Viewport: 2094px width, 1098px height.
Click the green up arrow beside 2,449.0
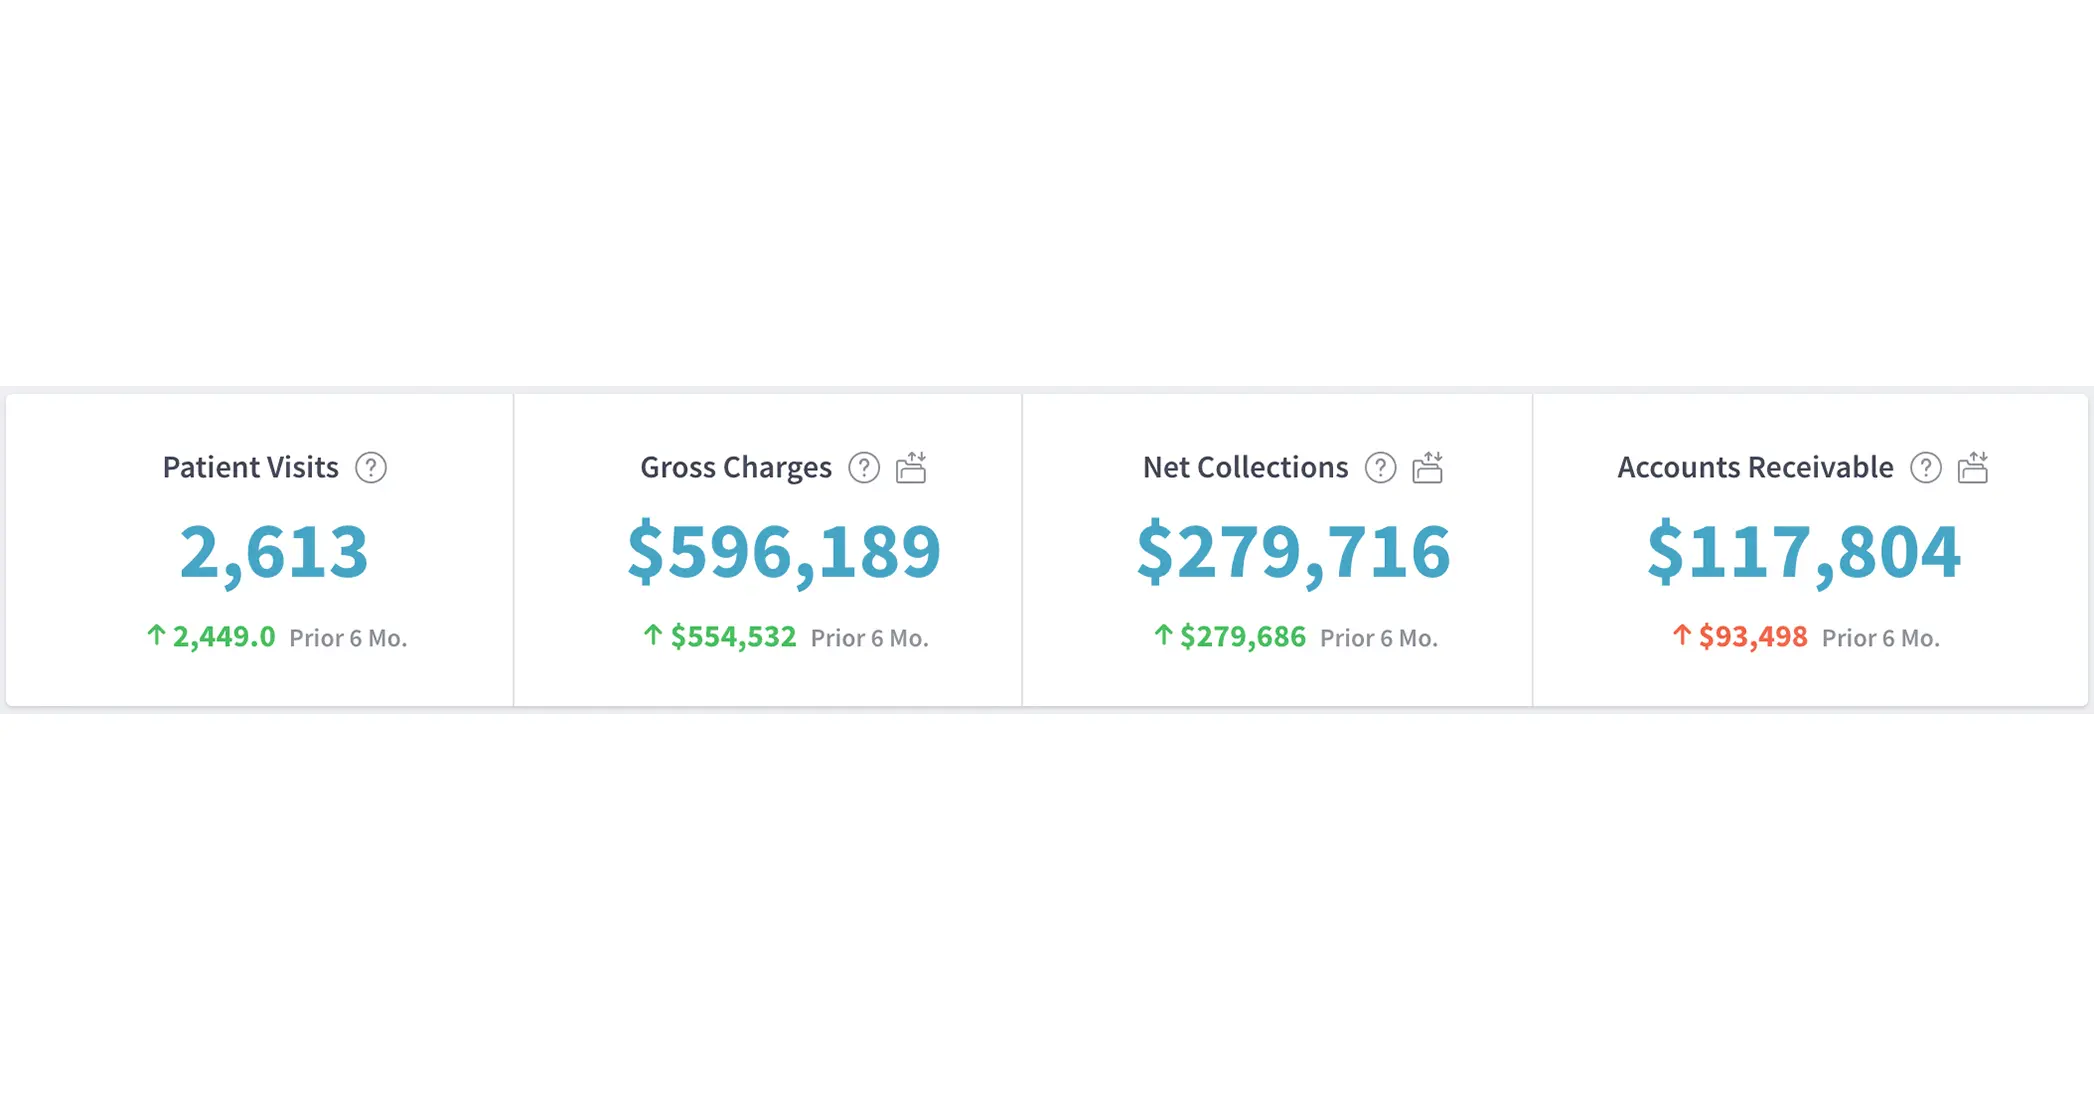tap(156, 635)
